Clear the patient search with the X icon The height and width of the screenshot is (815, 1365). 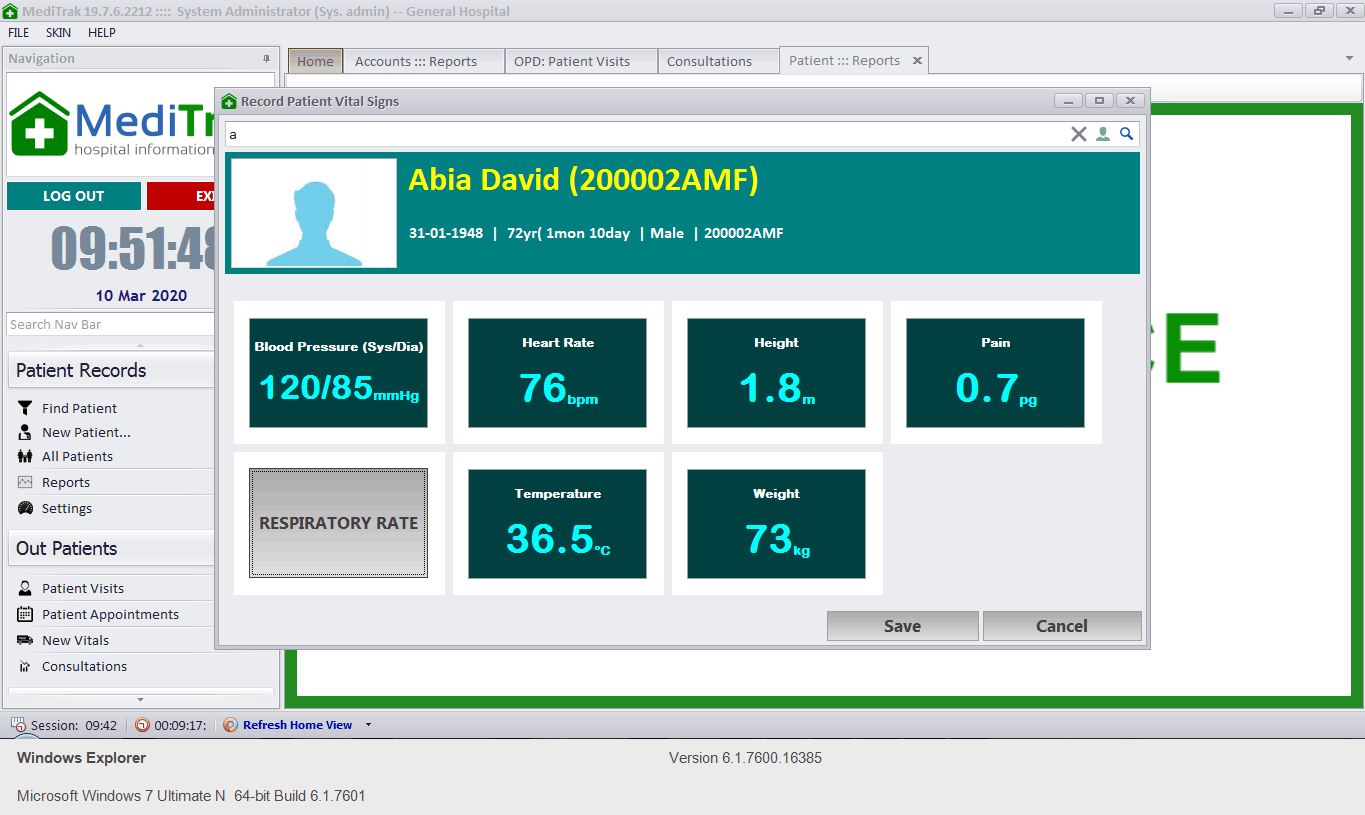coord(1078,134)
